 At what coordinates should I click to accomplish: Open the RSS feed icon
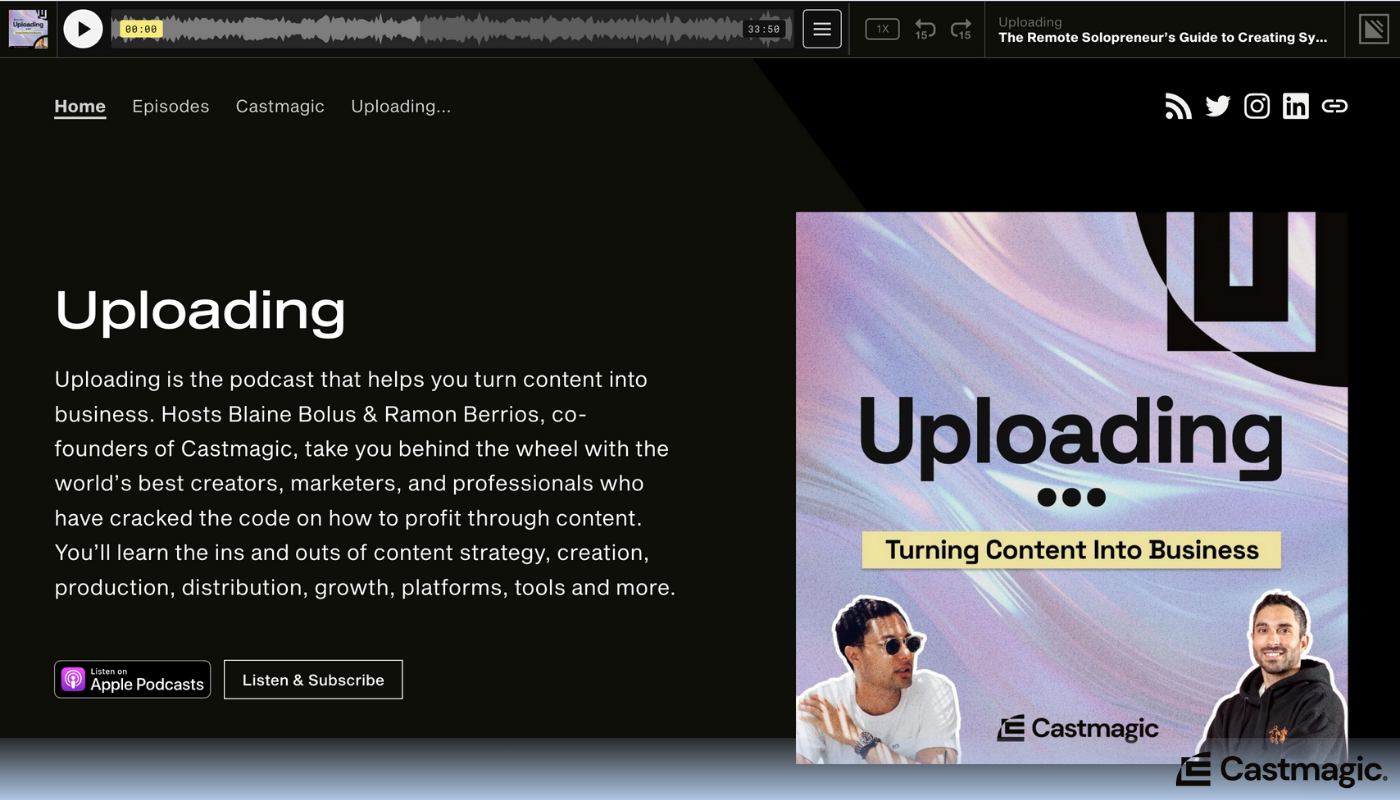1178,106
